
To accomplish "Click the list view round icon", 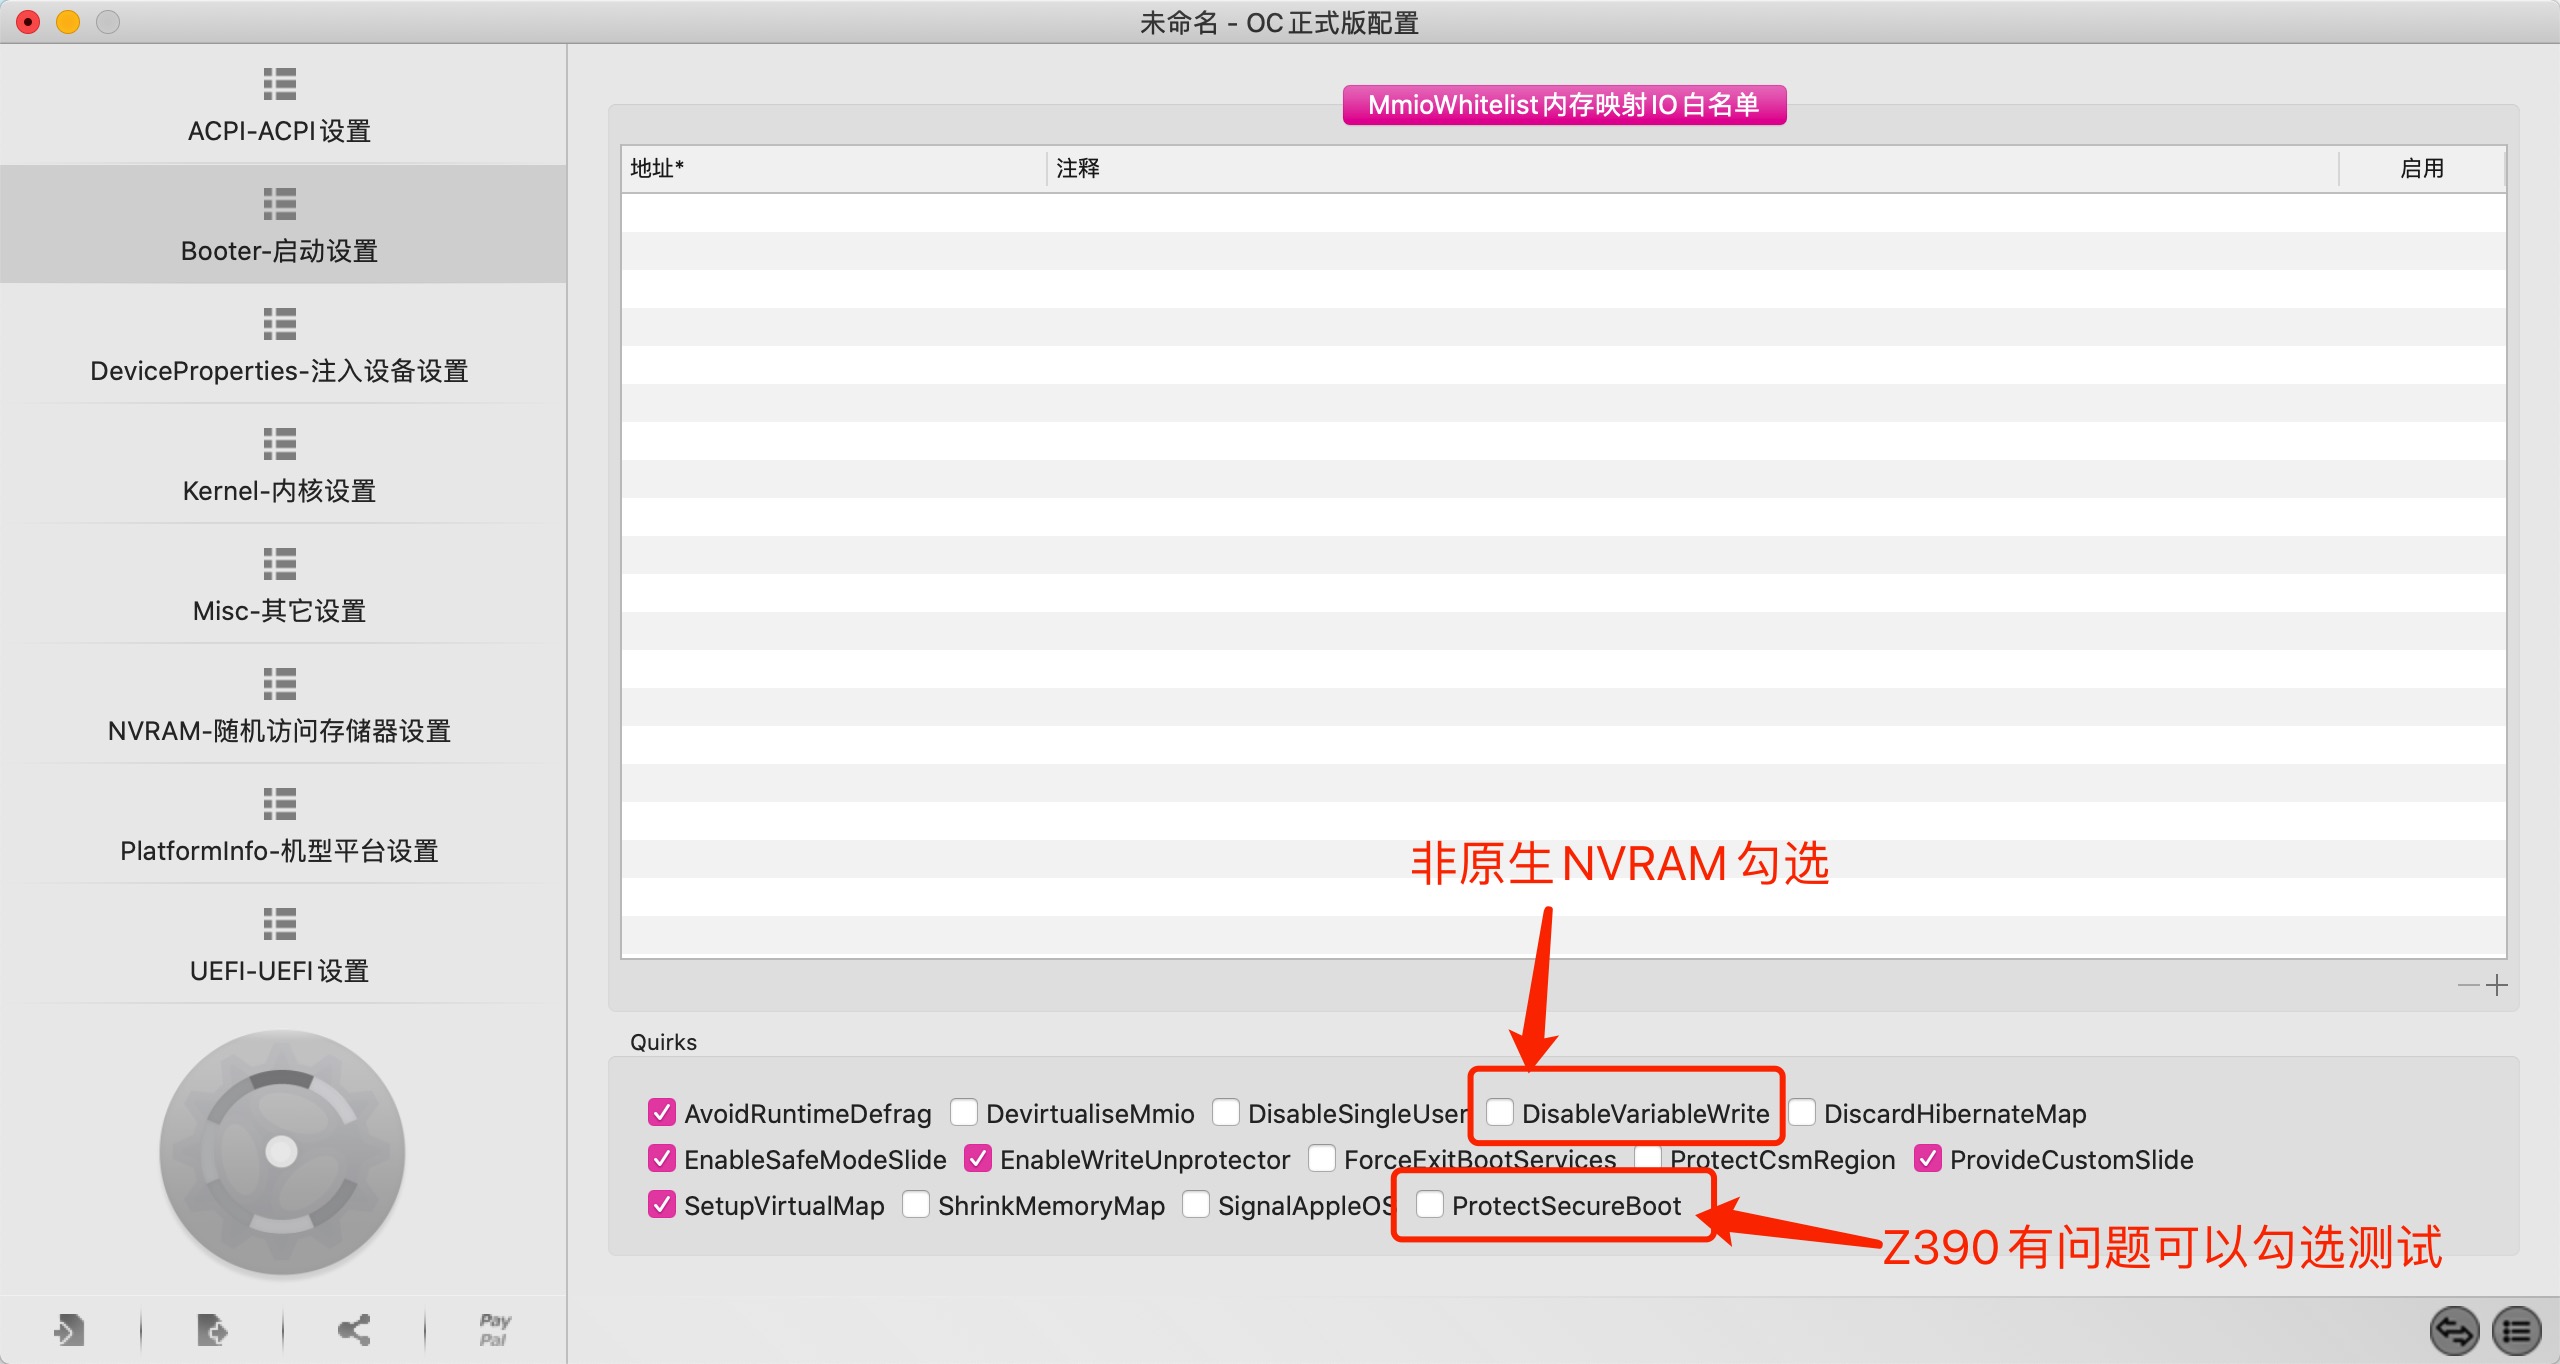I will [2516, 1331].
